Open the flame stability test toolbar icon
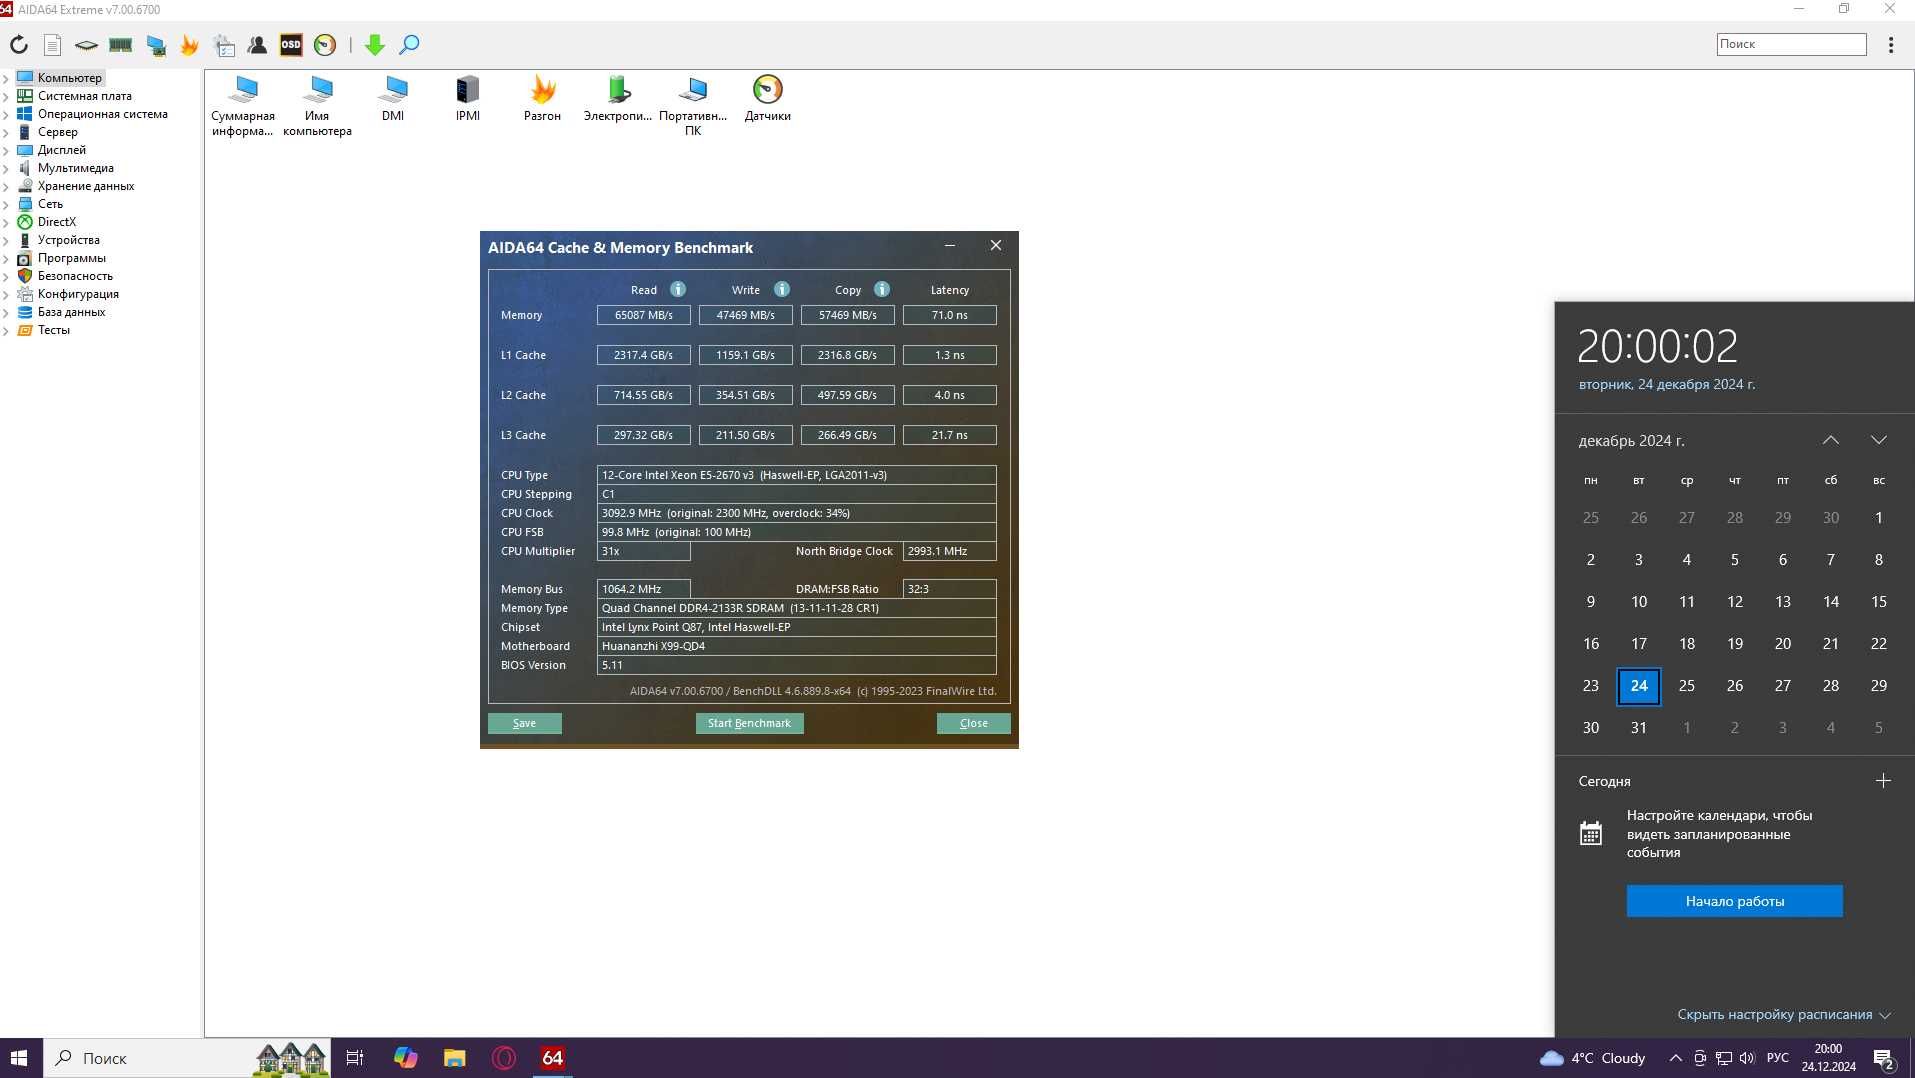Viewport: 1915px width, 1078px height. pos(190,45)
